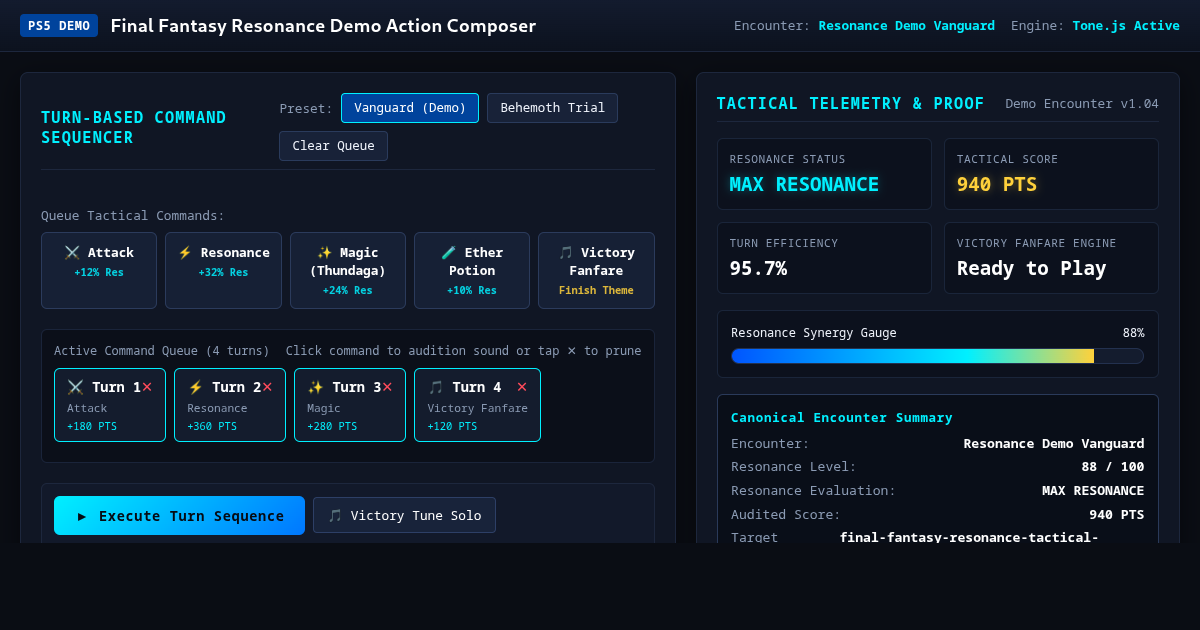
Task: Queue the Ether Potion command
Action: point(472,270)
